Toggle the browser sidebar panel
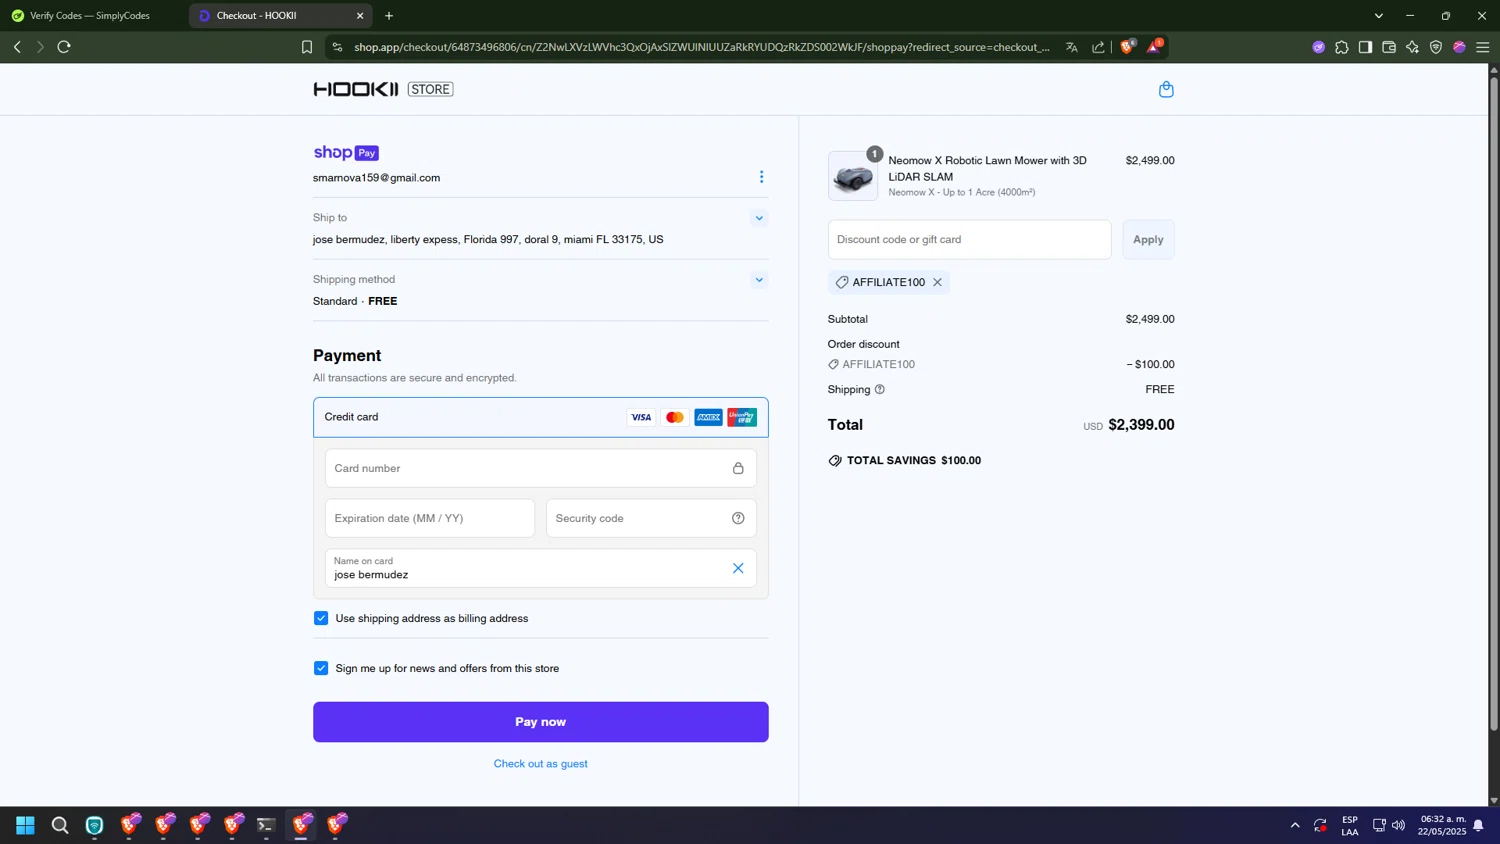Screen dimensions: 1500x844 coord(1365,47)
